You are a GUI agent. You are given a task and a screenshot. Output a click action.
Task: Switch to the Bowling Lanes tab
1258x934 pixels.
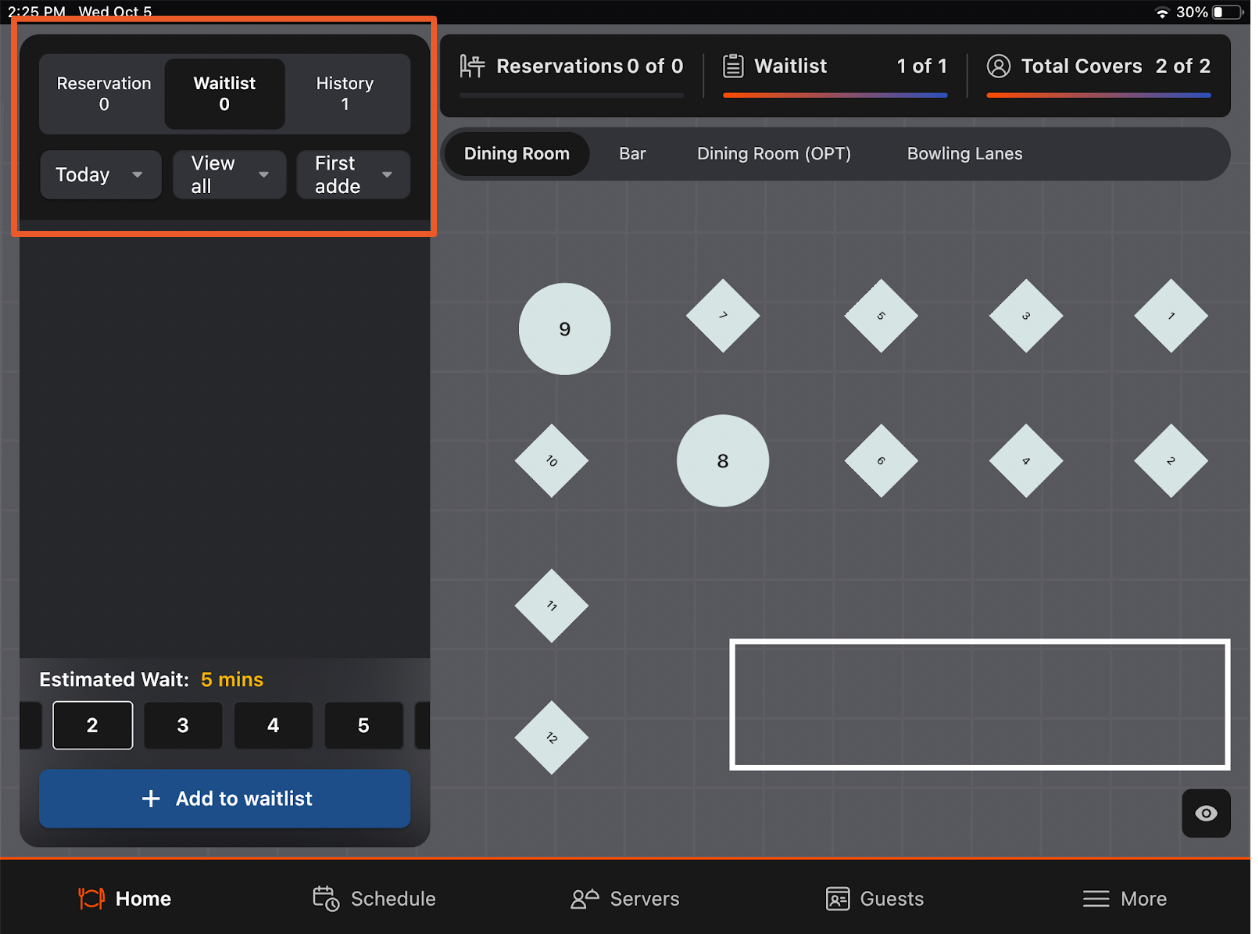tap(964, 154)
